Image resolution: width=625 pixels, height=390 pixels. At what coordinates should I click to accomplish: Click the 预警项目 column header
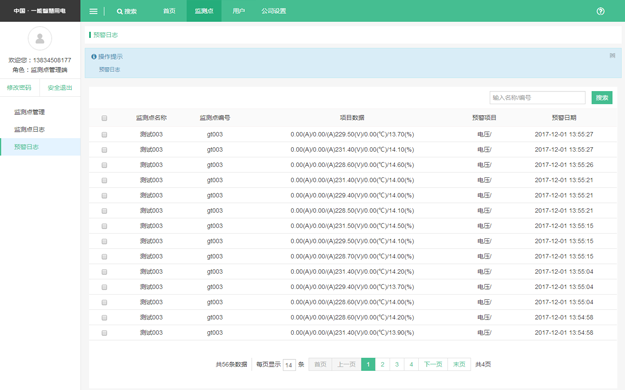[484, 118]
